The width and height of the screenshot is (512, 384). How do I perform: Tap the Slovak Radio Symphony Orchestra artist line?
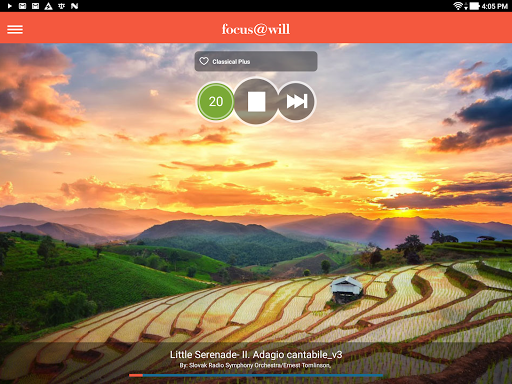tap(255, 365)
